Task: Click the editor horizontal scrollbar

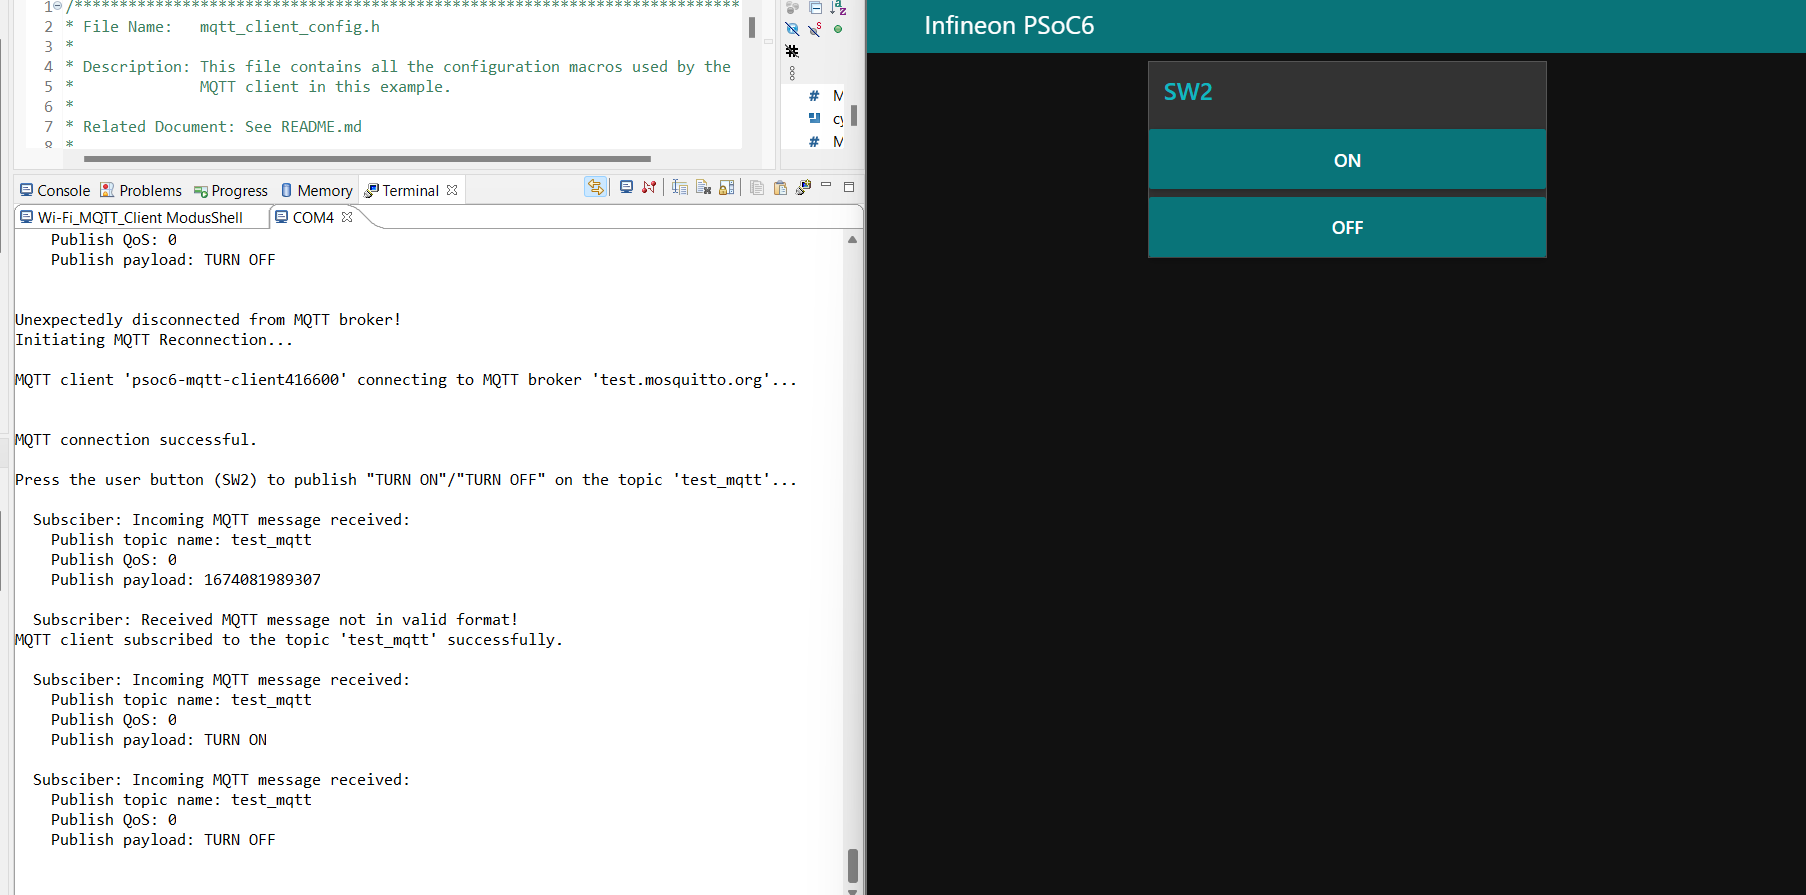Action: pyautogui.click(x=367, y=158)
